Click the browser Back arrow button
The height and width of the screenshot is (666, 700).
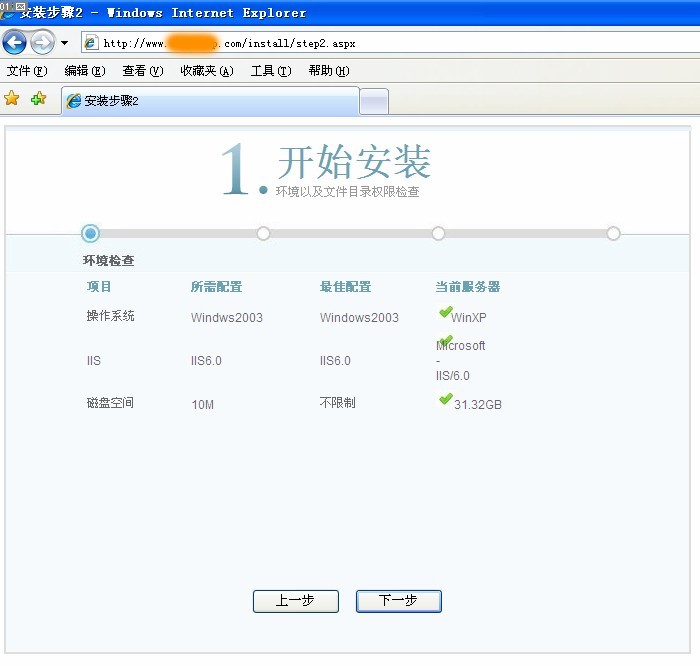point(14,43)
